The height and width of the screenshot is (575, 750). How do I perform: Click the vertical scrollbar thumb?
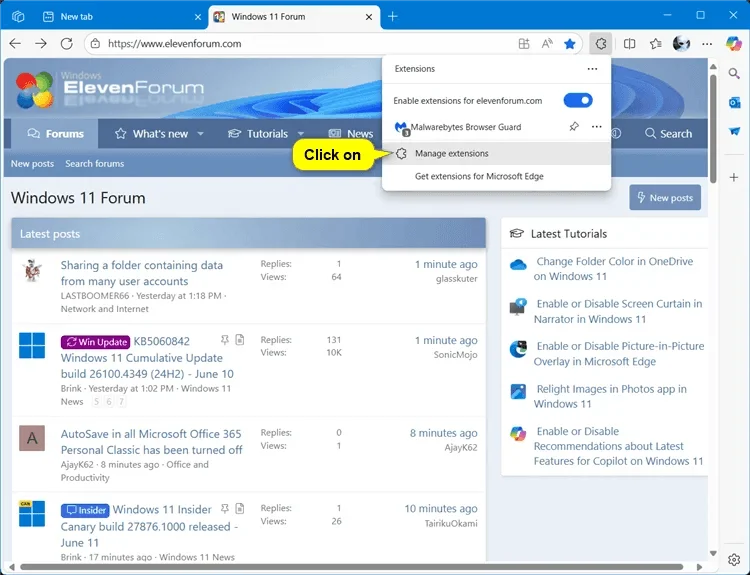[x=713, y=128]
